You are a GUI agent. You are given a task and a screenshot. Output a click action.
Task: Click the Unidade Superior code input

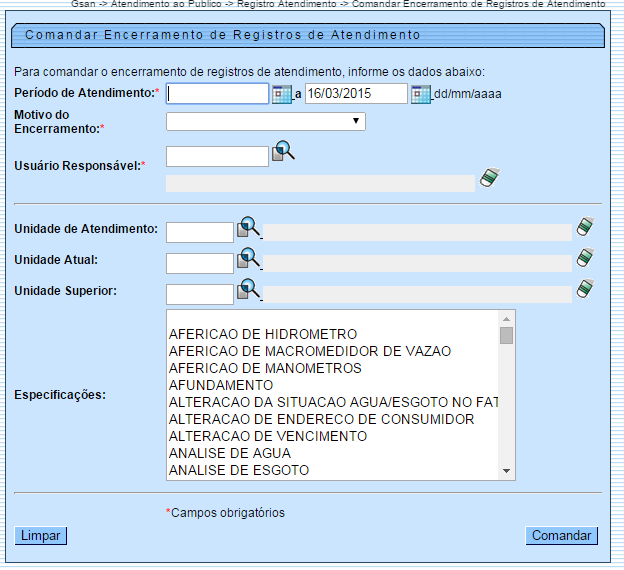(199, 294)
